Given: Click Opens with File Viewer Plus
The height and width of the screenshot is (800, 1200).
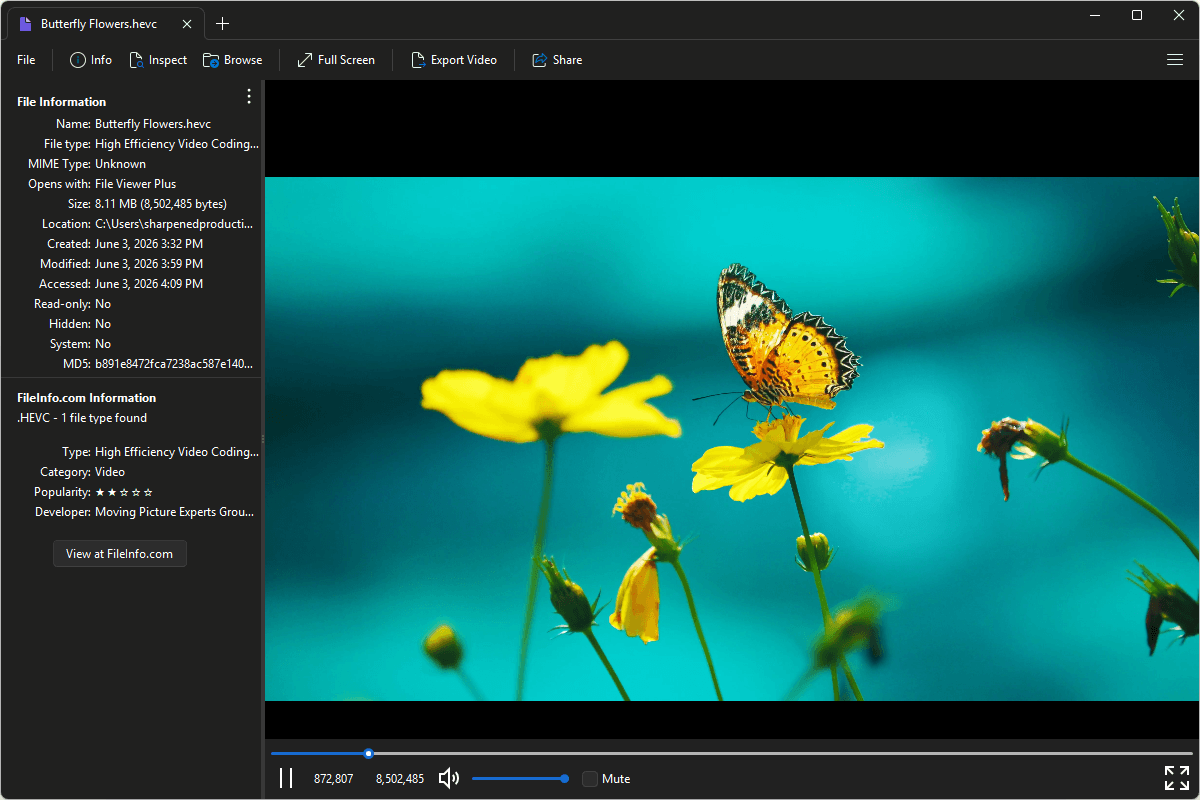Looking at the screenshot, I should coord(135,184).
